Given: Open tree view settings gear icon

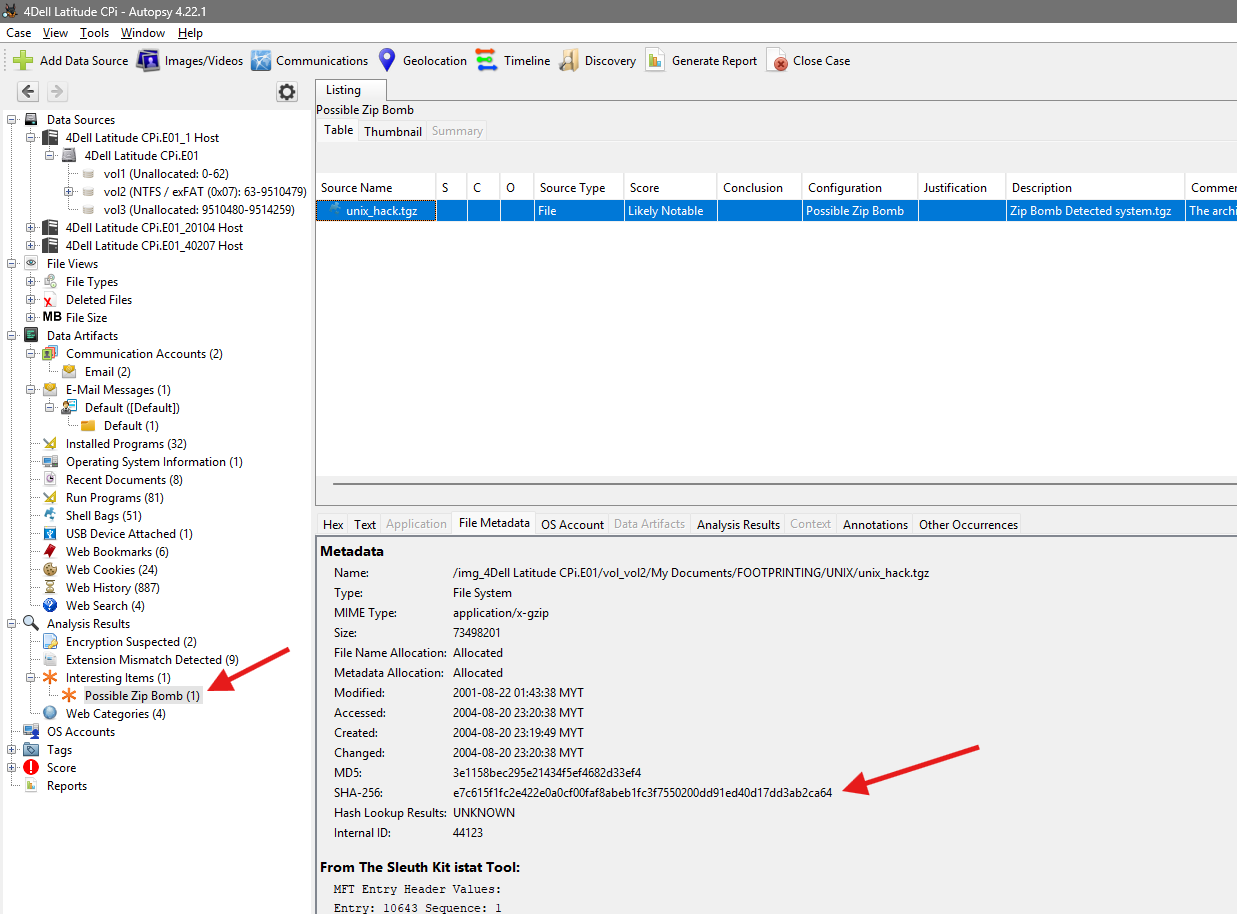Looking at the screenshot, I should [x=287, y=92].
